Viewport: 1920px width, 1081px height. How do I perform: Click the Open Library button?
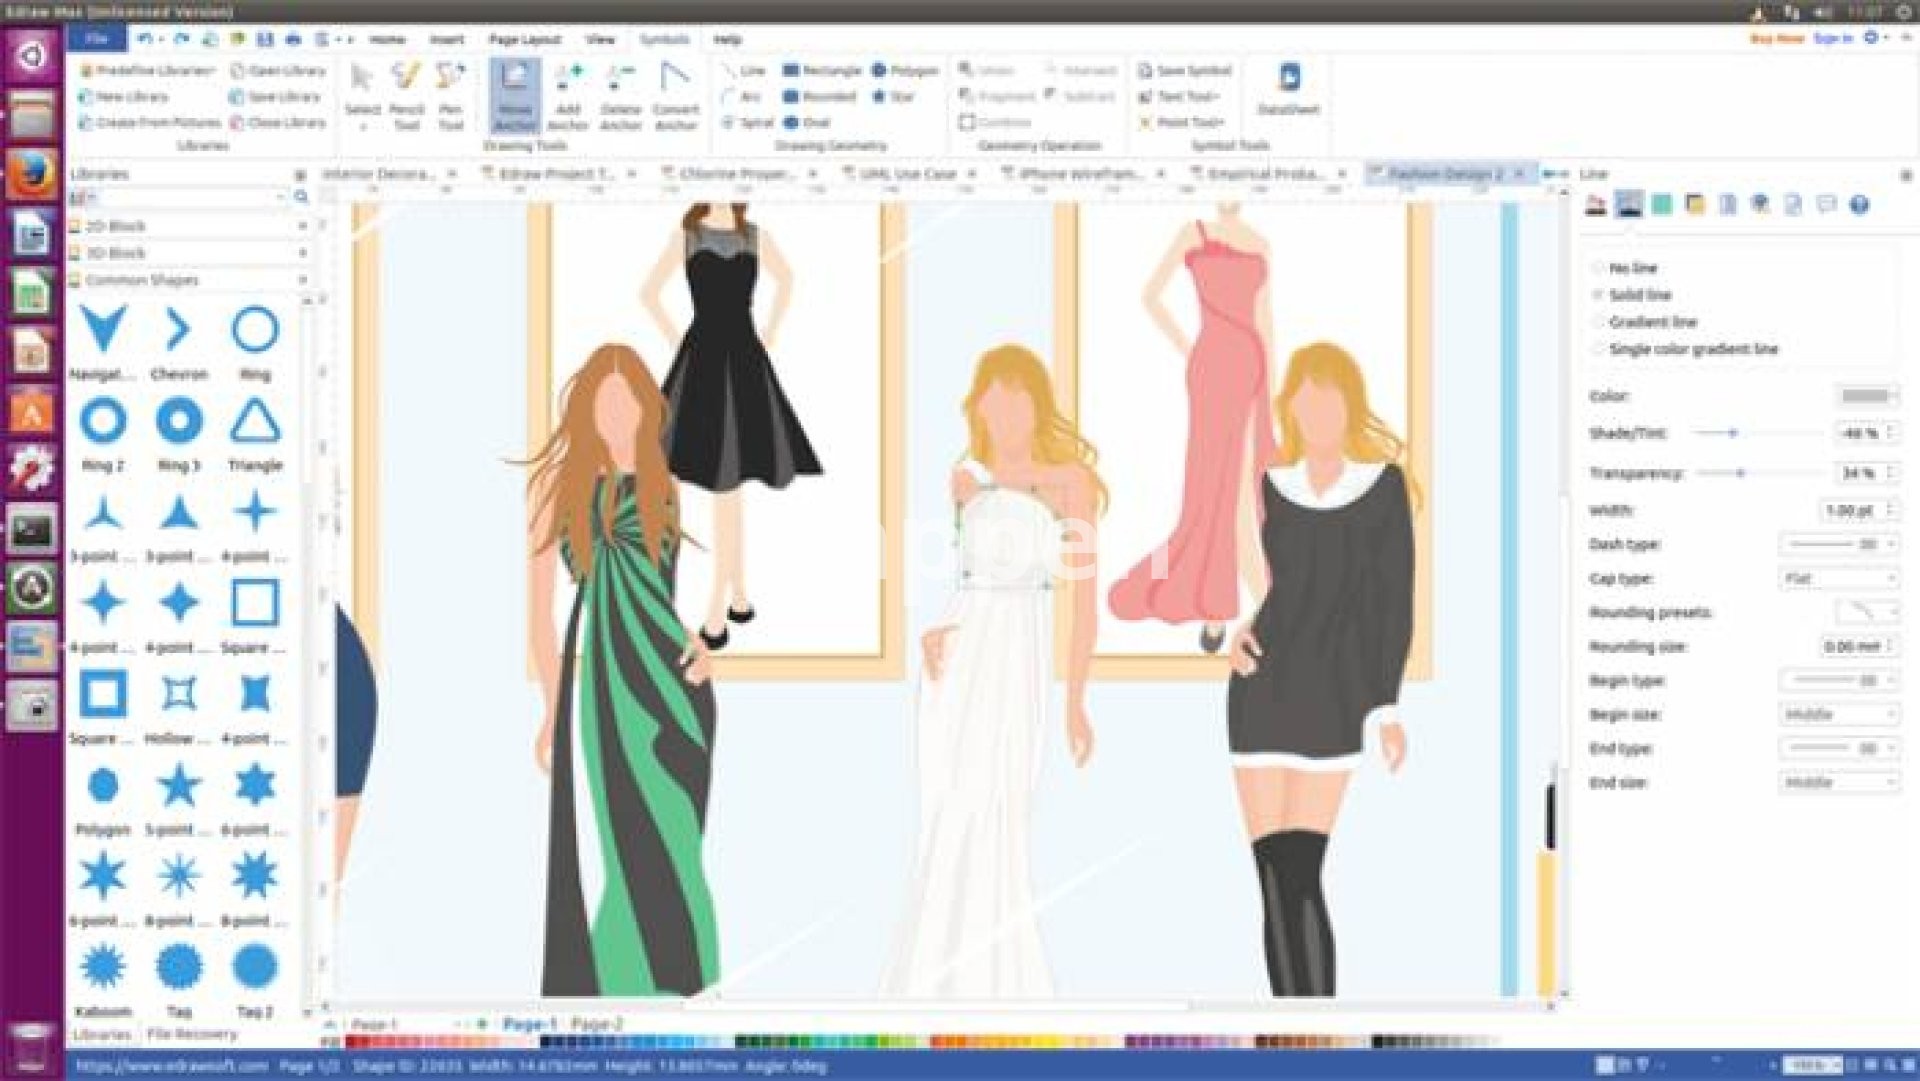(278, 71)
